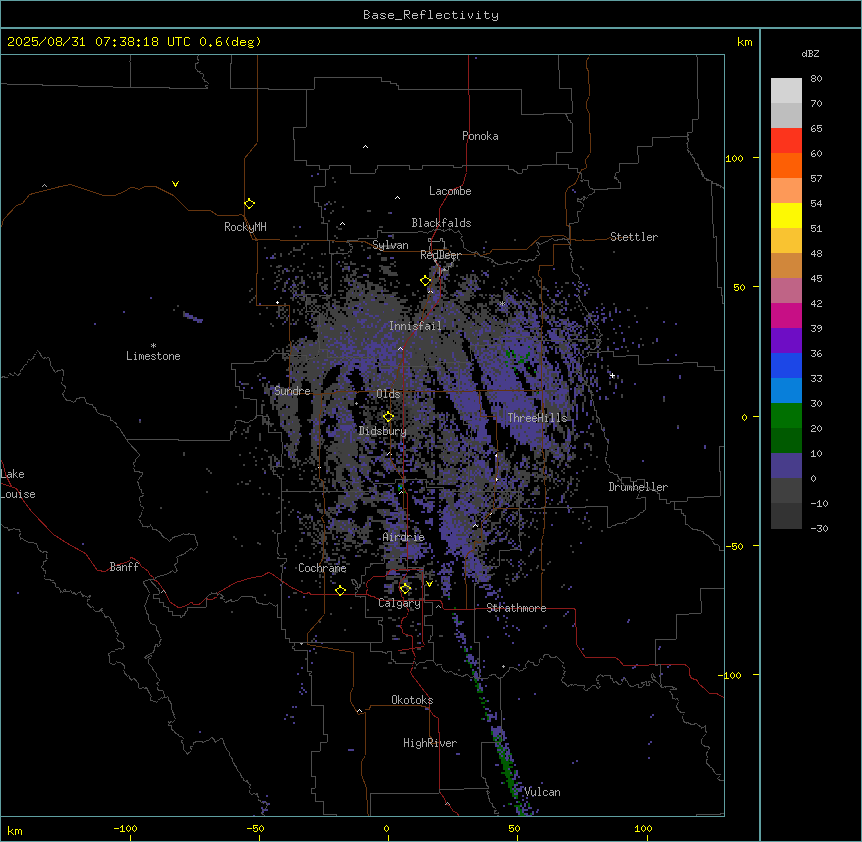This screenshot has width=862, height=842.
Task: Click the blue 36 dBZ legend swatch
Action: pyautogui.click(x=786, y=365)
